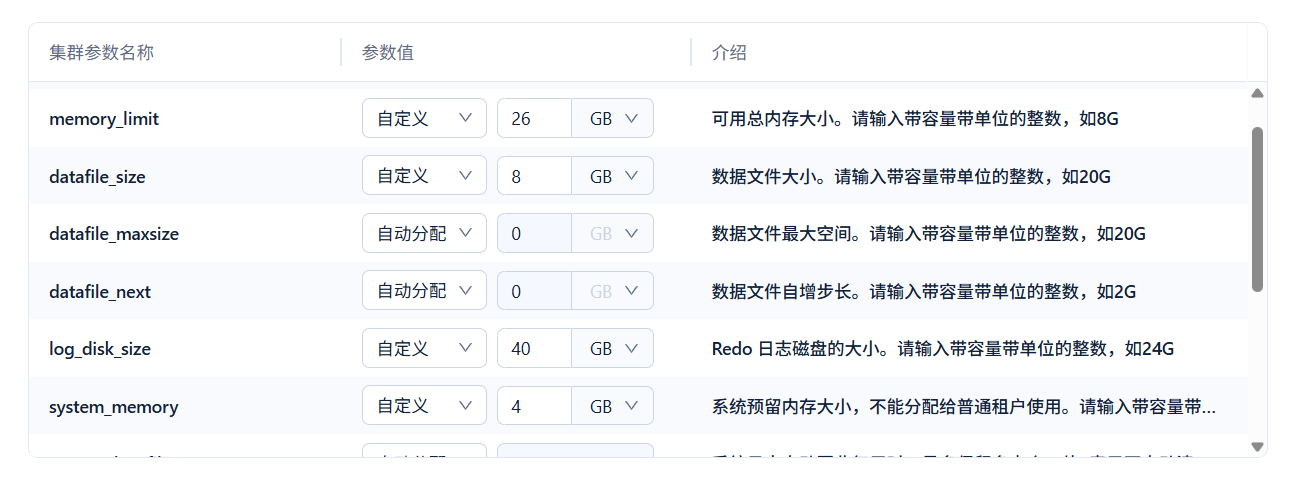Open datafile_size mode dropdown showing 自定义
The image size is (1295, 486).
[x=424, y=176]
